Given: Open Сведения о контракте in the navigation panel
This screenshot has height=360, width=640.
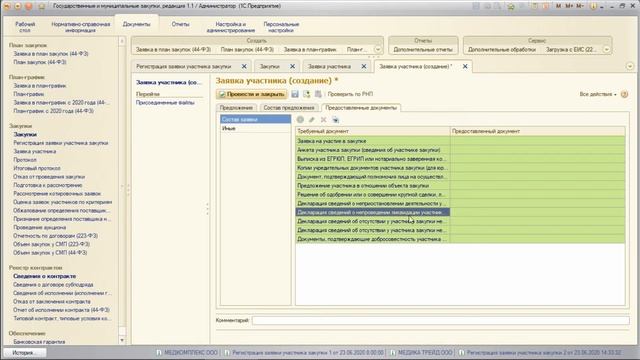Looking at the screenshot, I should point(44,276).
